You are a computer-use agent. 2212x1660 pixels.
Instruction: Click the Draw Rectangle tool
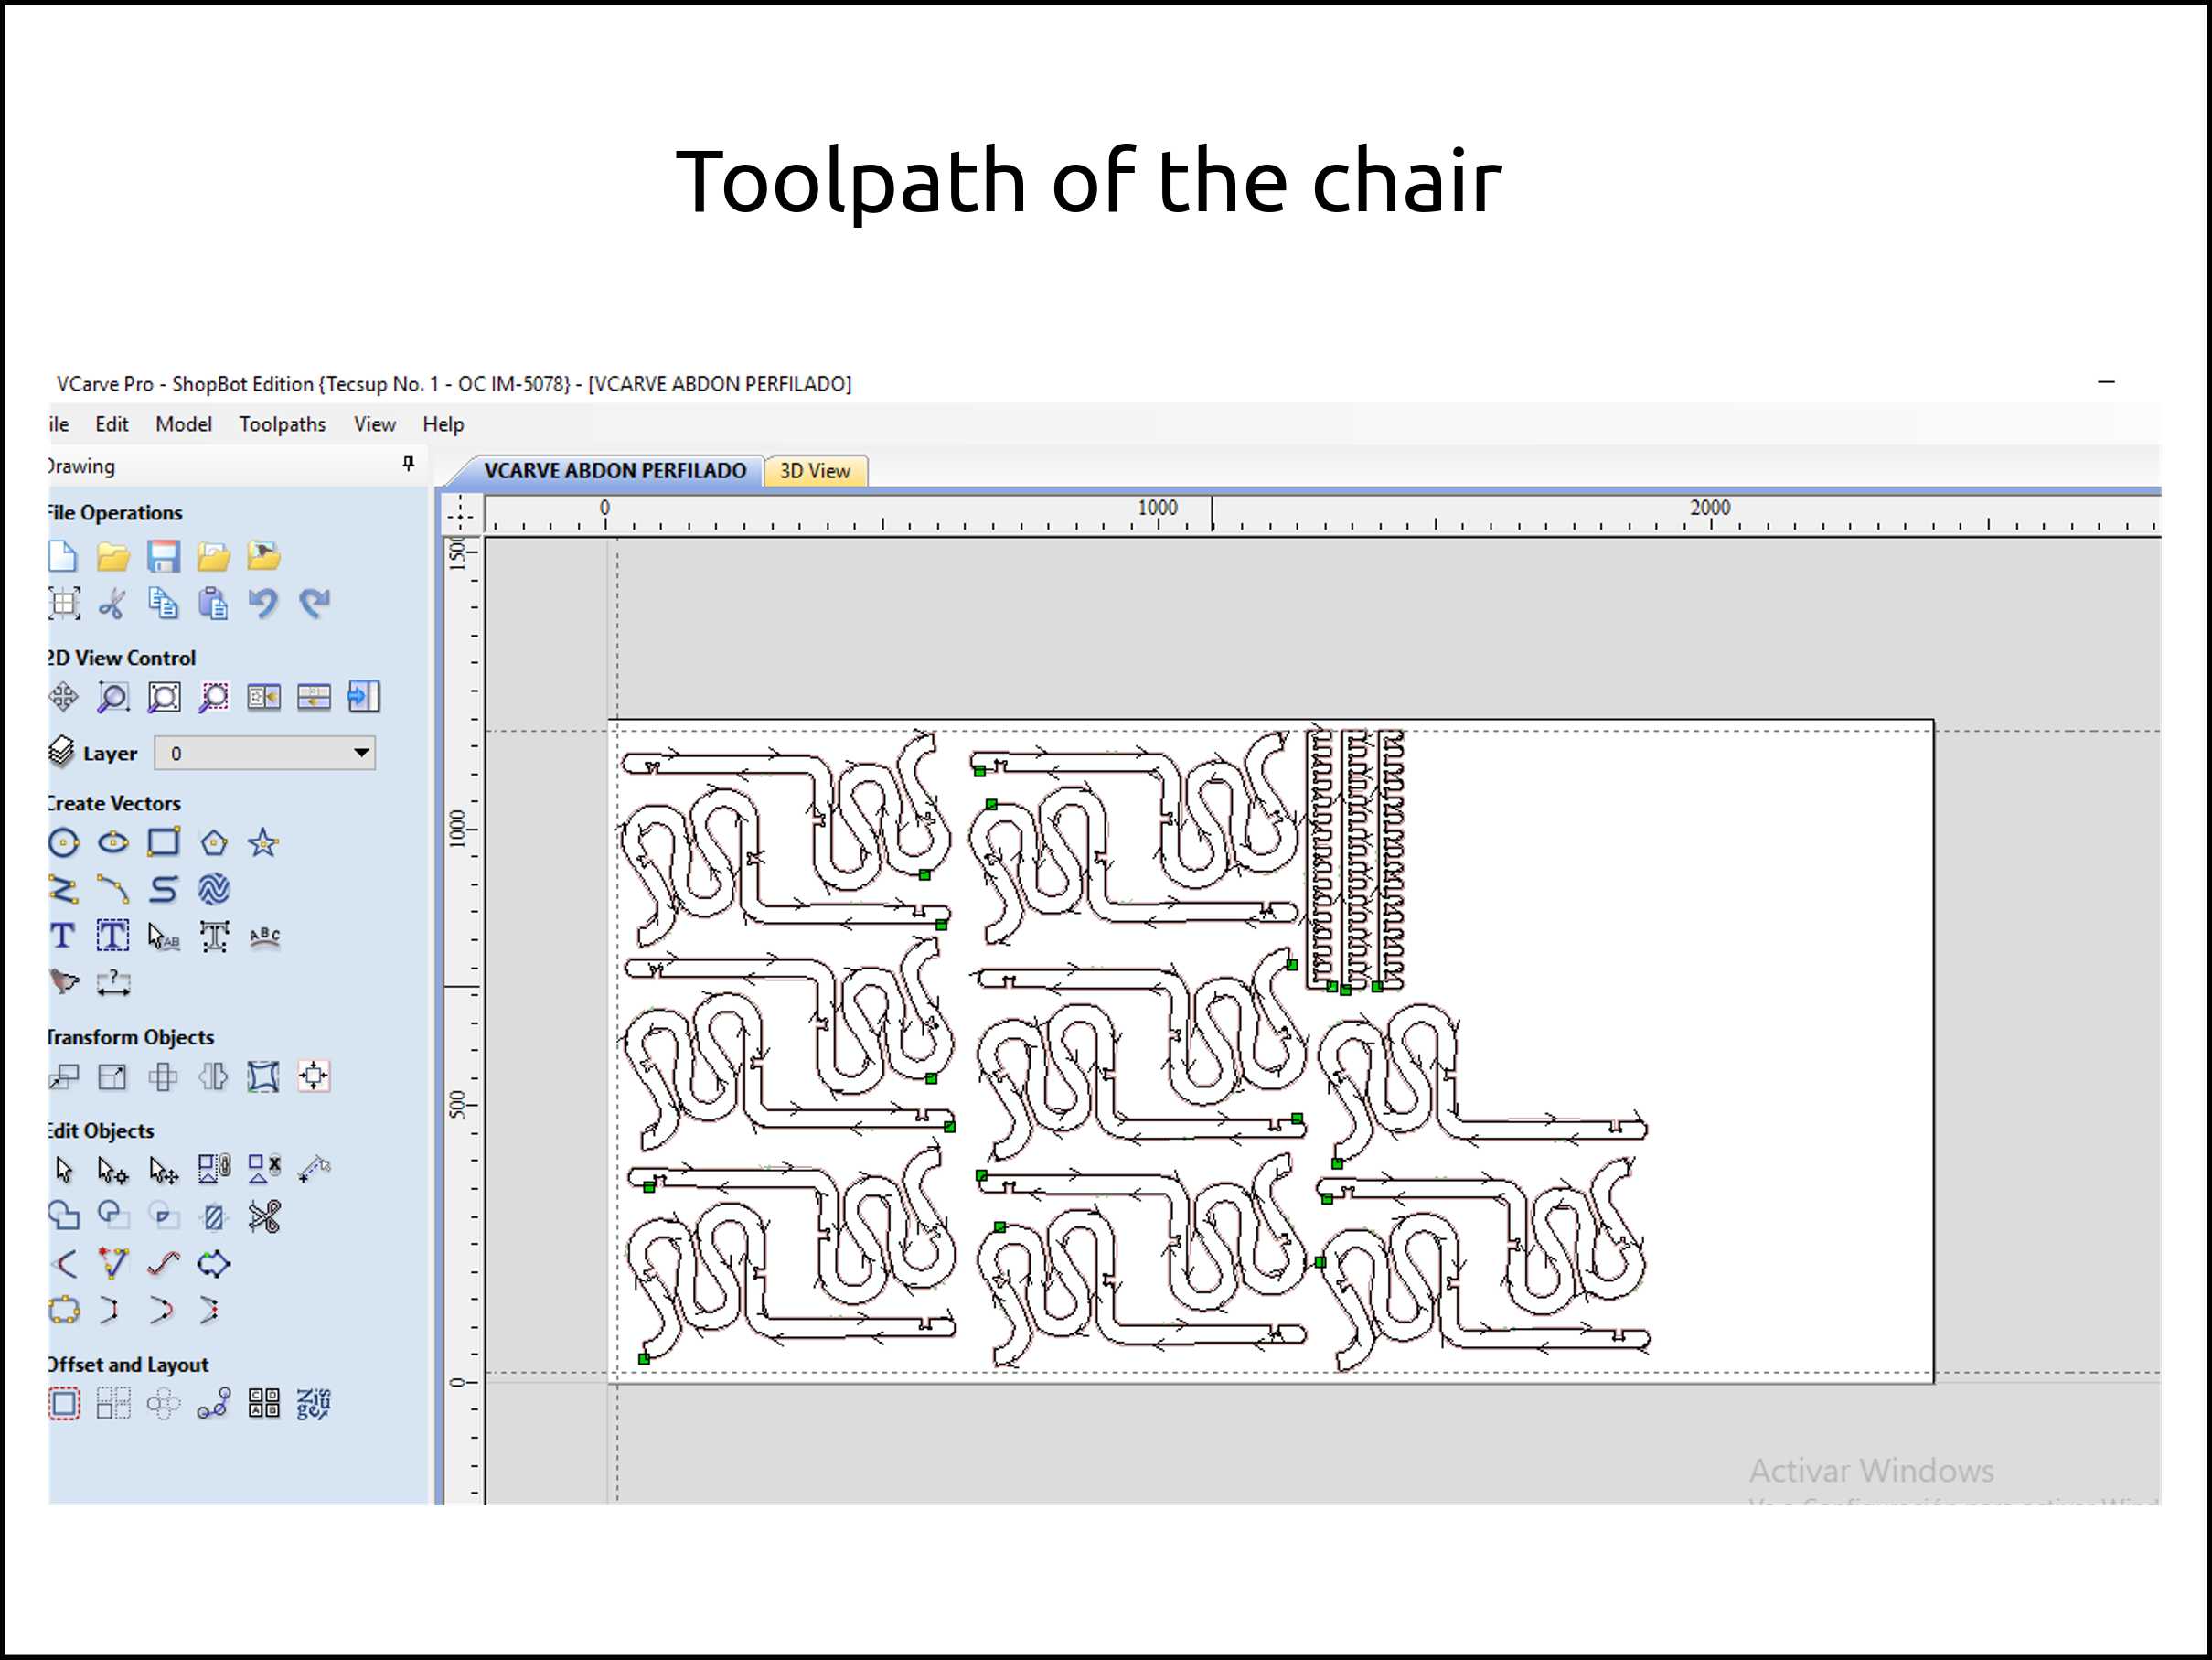tap(163, 843)
